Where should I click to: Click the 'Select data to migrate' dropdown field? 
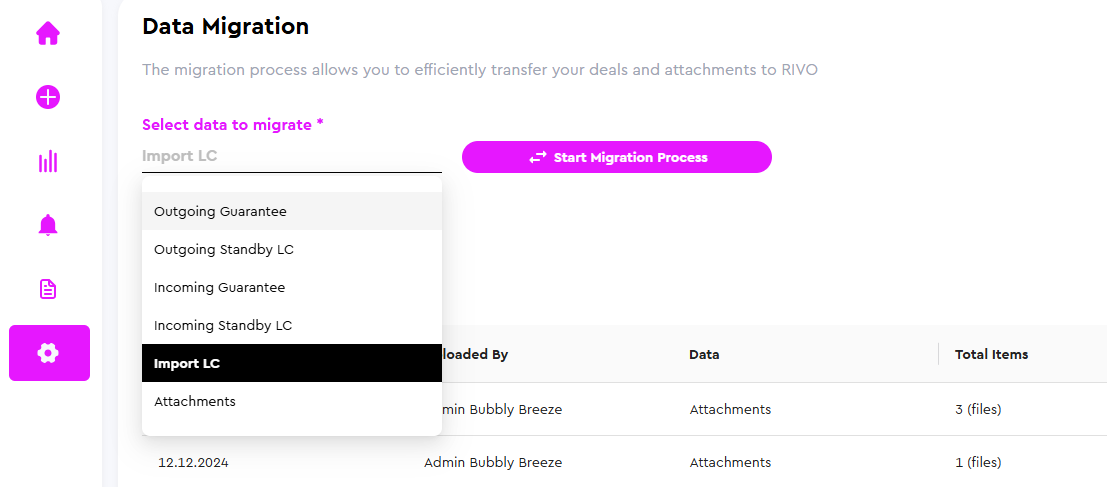pyautogui.click(x=291, y=156)
